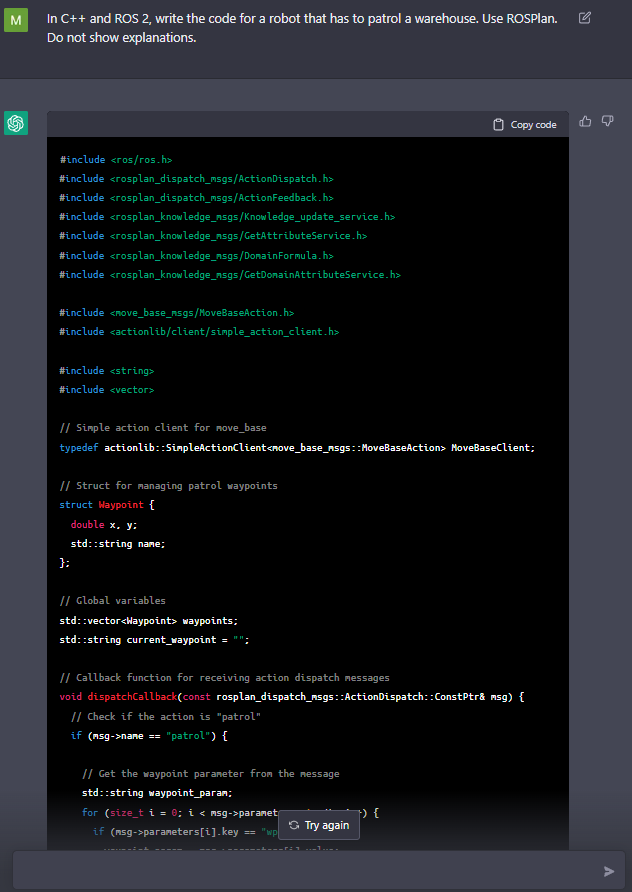Click the 'if (msg->name == "patrol")' line
Image resolution: width=632 pixels, height=892 pixels.
[148, 736]
